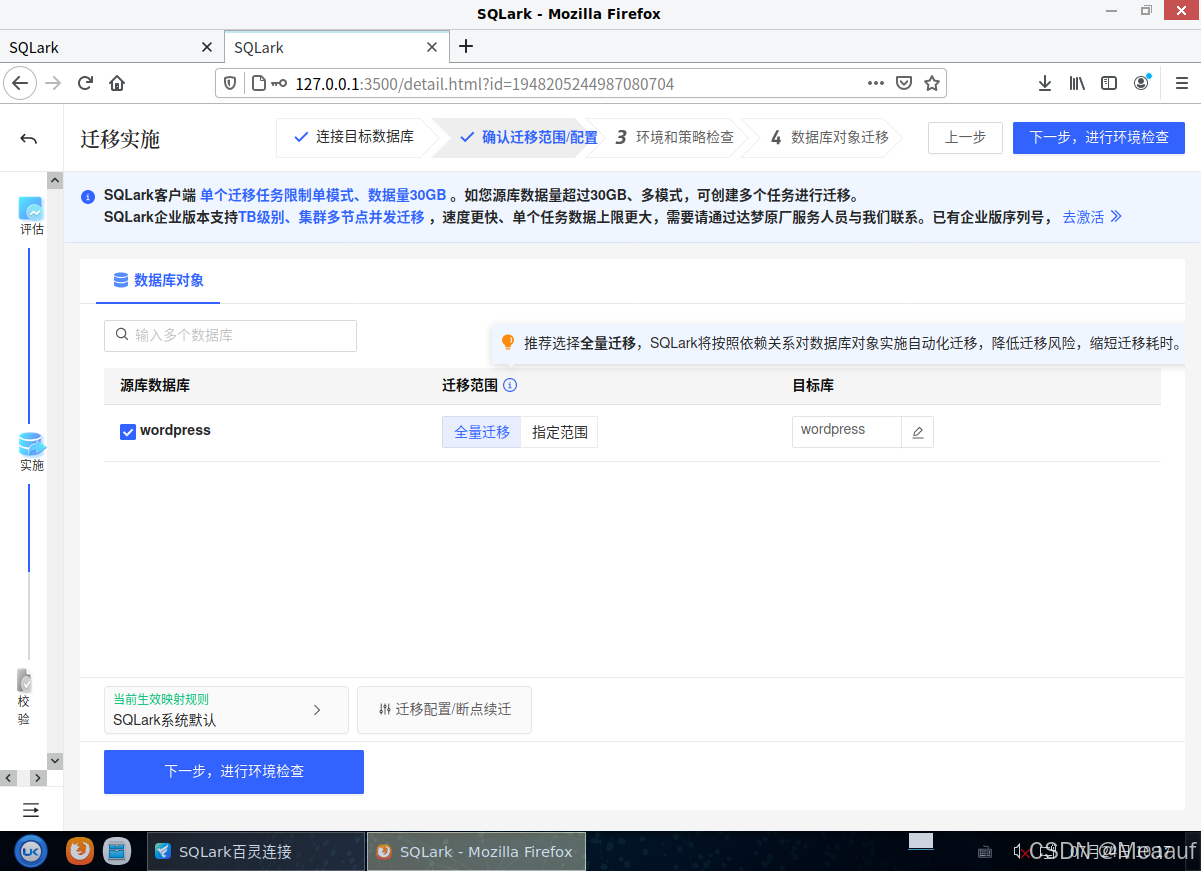Click top 下一步，进行环境检查 button
Screen dimensions: 1201x871
point(1099,138)
